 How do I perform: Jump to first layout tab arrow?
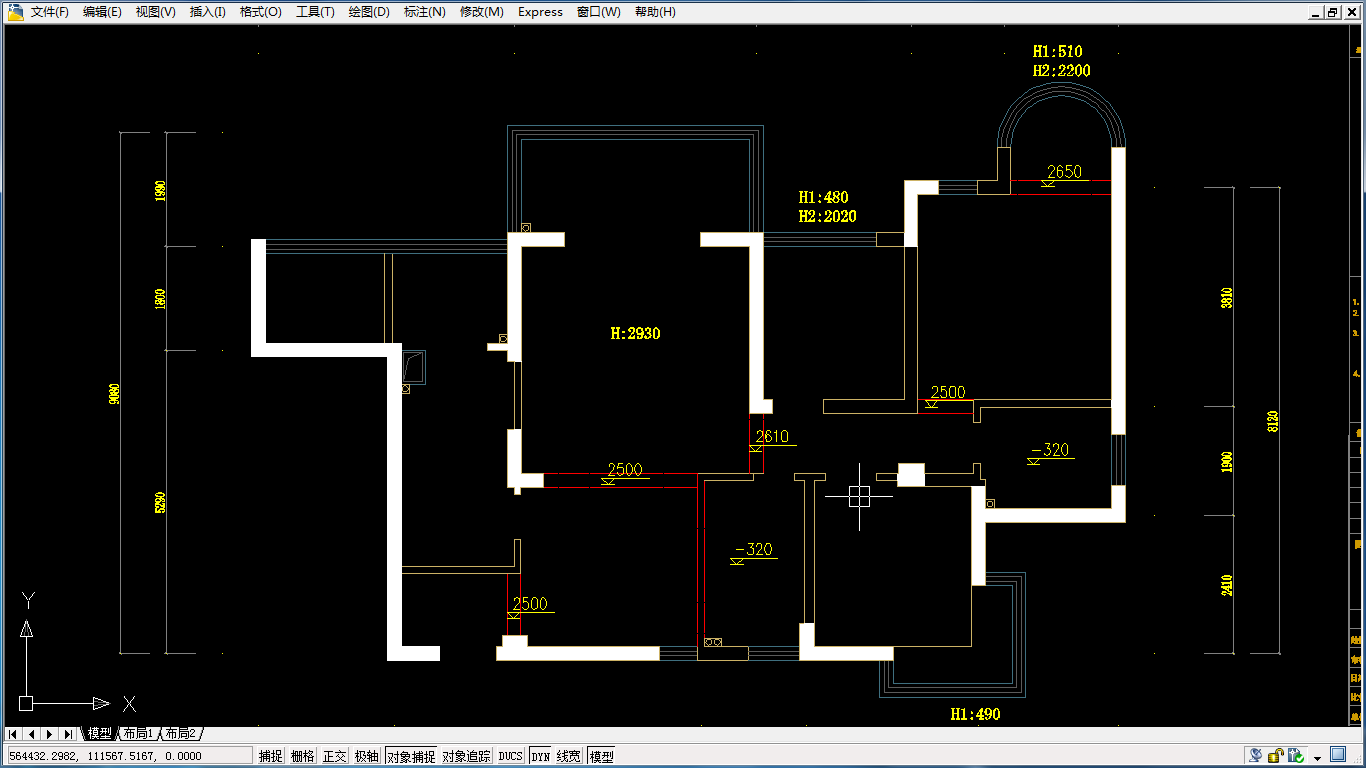tap(13, 734)
